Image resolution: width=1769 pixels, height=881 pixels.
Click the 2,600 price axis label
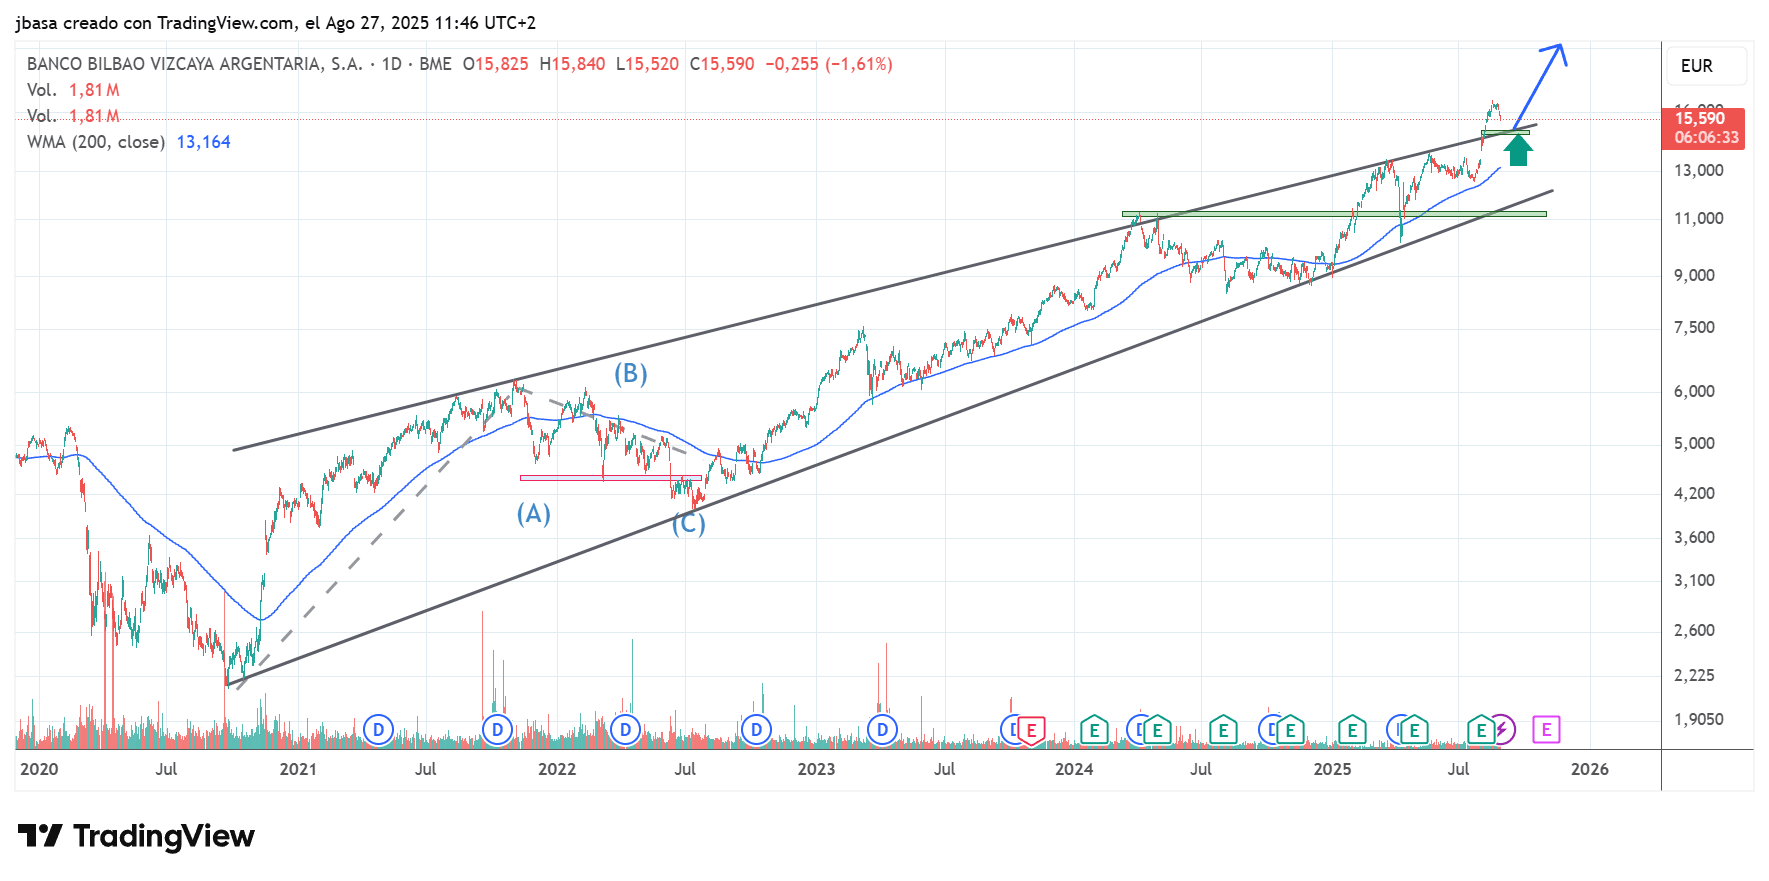coord(1695,631)
